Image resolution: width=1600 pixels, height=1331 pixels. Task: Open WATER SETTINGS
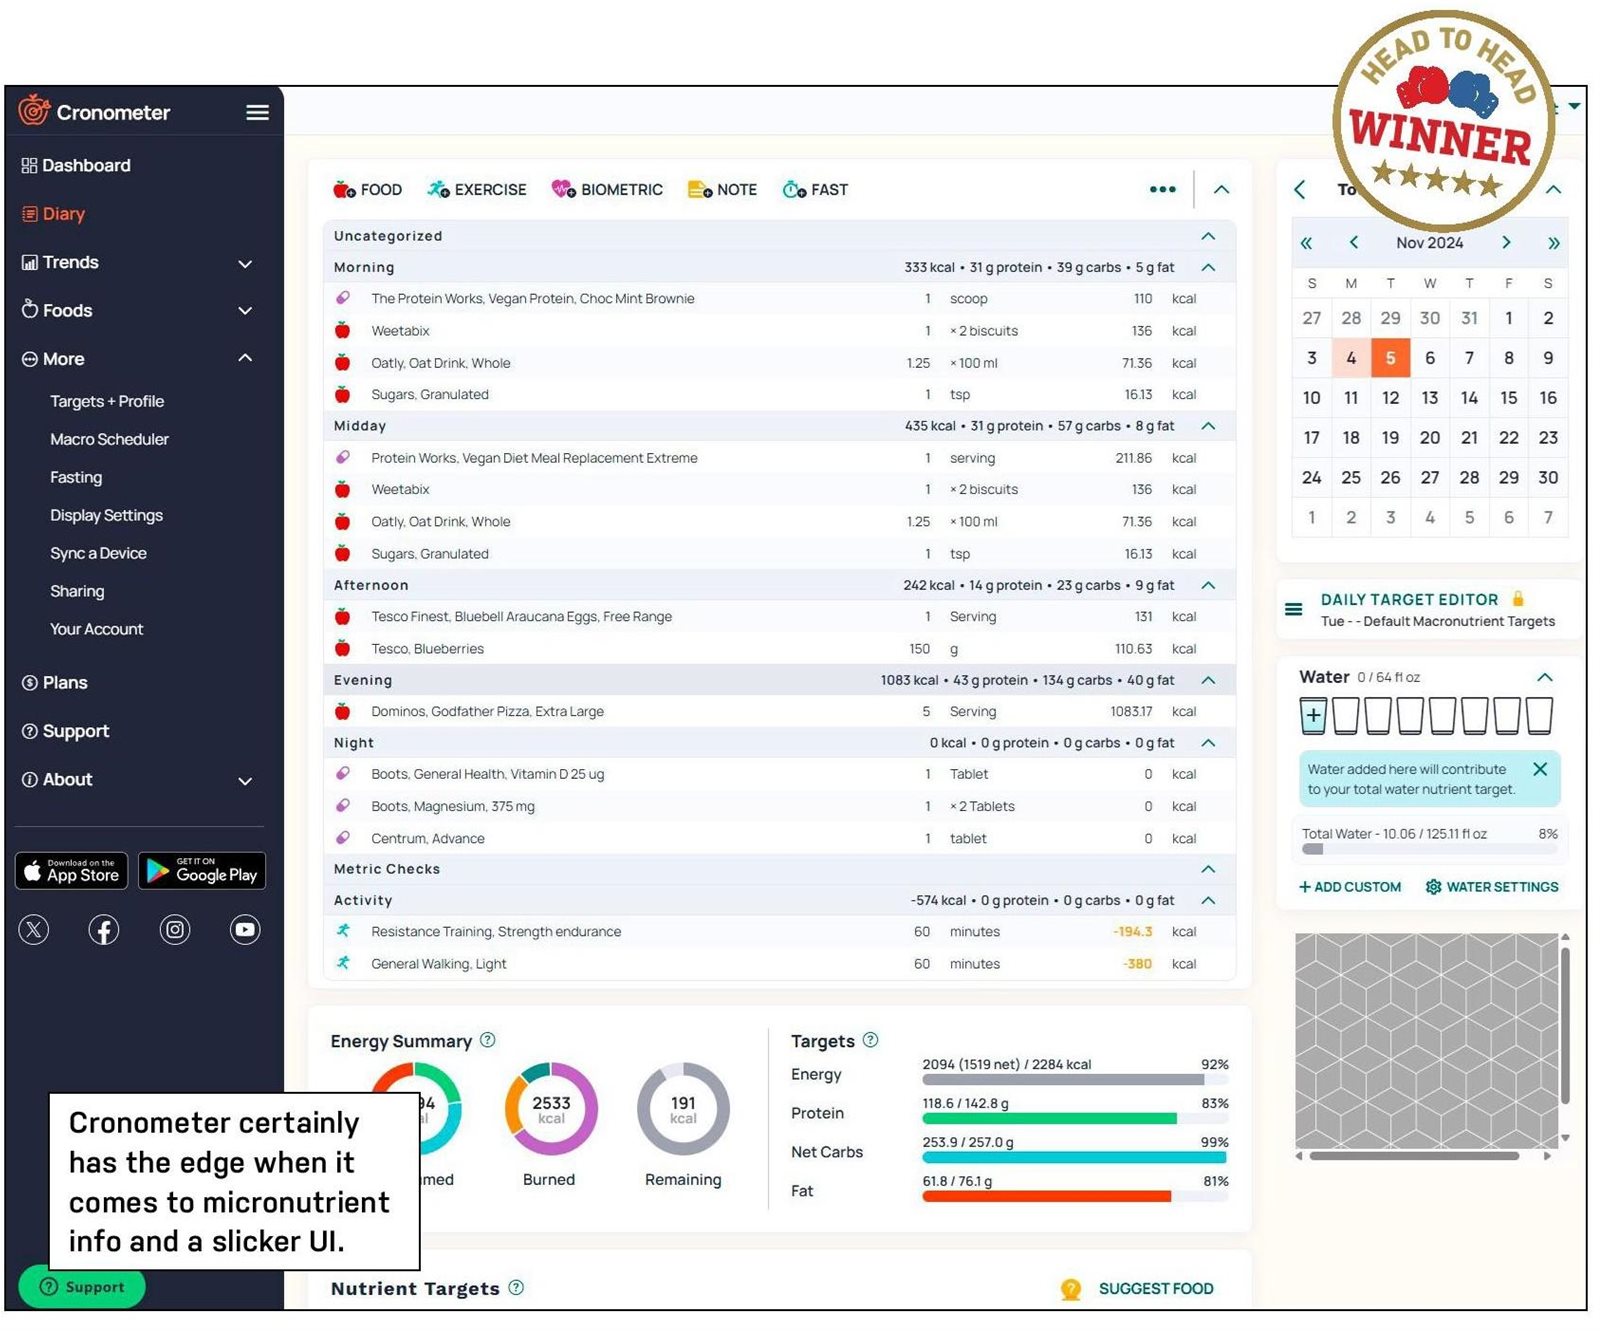click(1491, 887)
